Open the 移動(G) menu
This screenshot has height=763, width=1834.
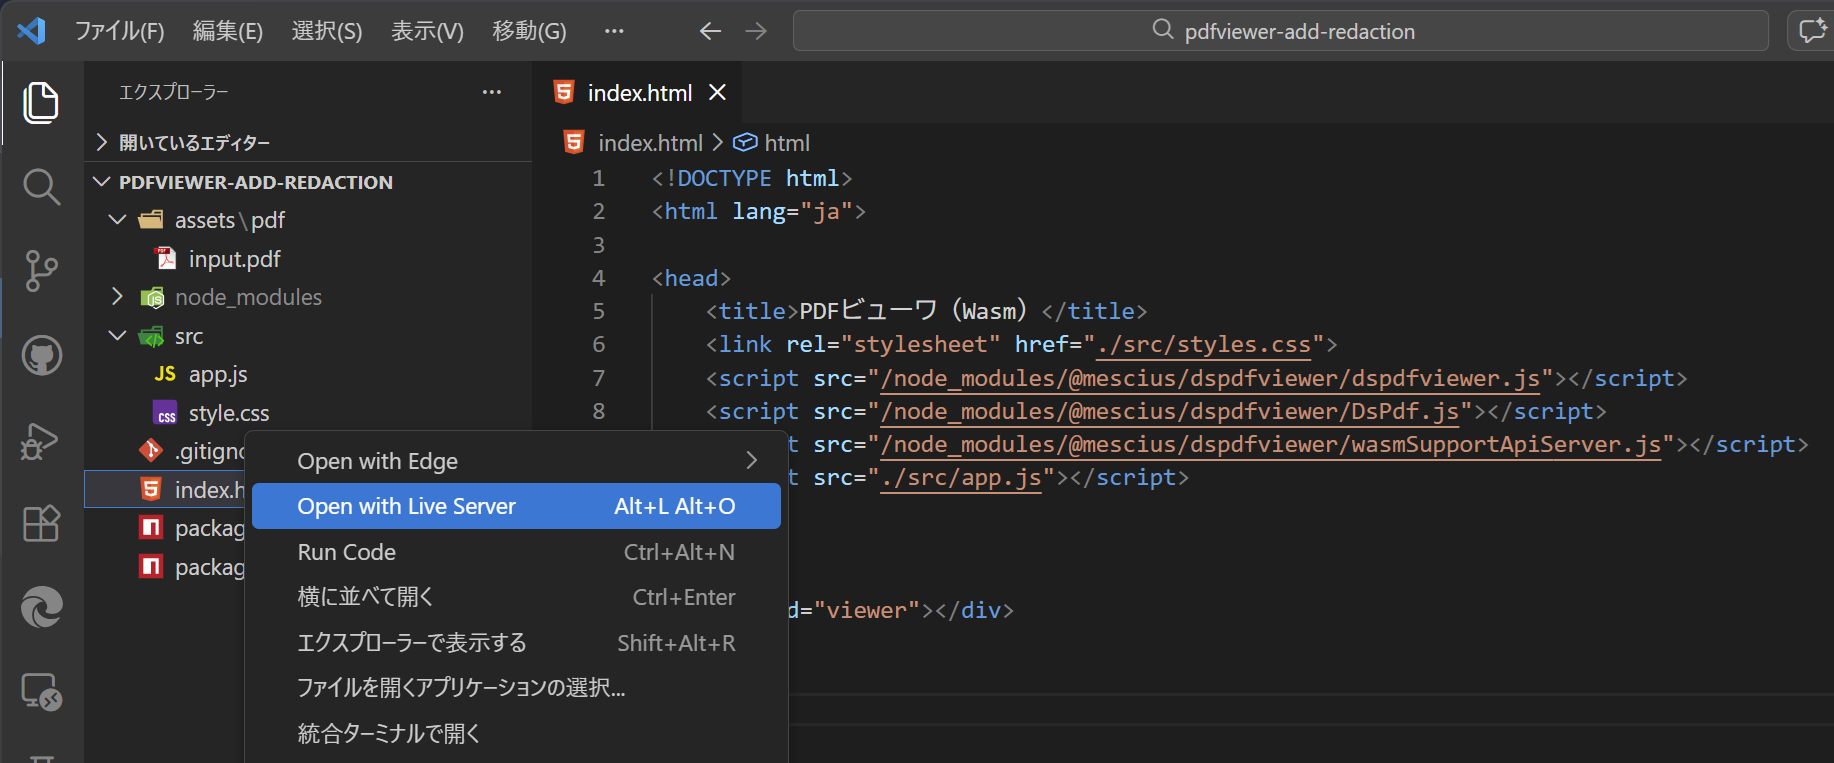529,31
